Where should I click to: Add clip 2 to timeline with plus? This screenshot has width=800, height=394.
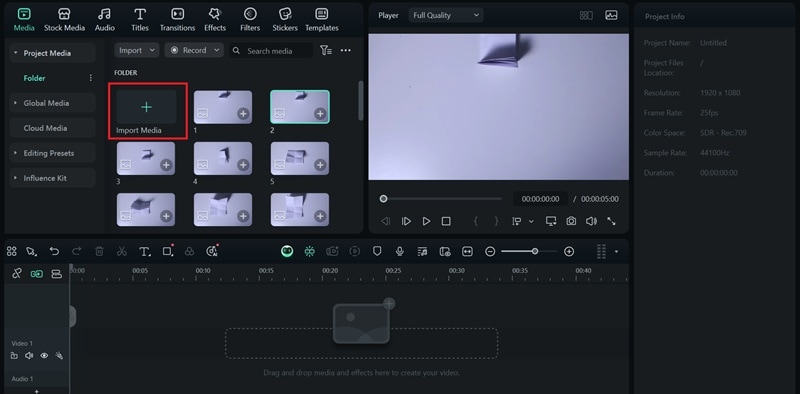pos(320,114)
